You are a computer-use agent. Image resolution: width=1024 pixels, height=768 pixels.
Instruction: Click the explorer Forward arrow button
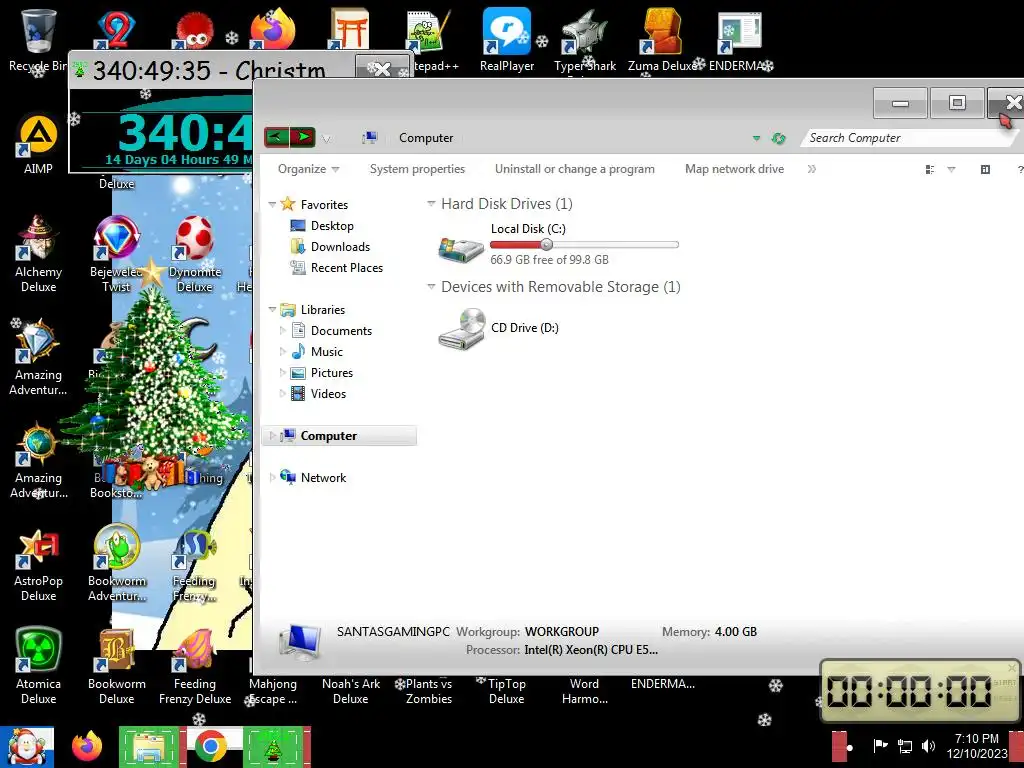(x=302, y=137)
